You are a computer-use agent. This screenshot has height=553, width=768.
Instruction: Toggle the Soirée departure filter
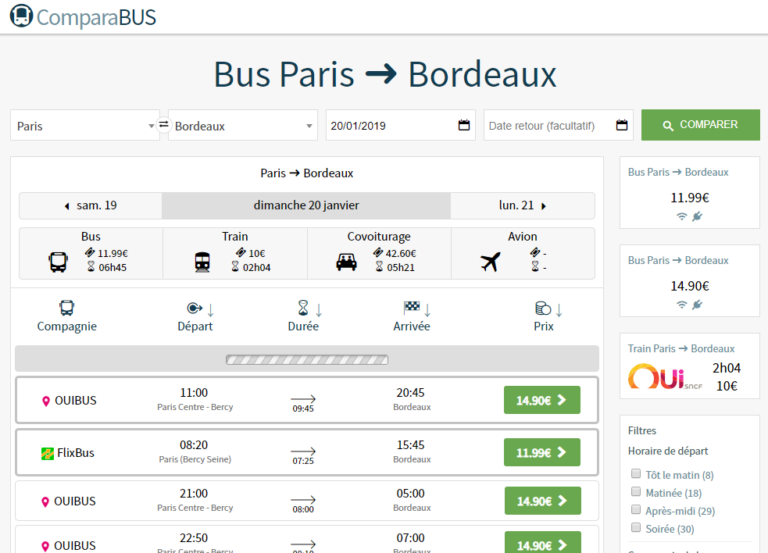coord(636,528)
